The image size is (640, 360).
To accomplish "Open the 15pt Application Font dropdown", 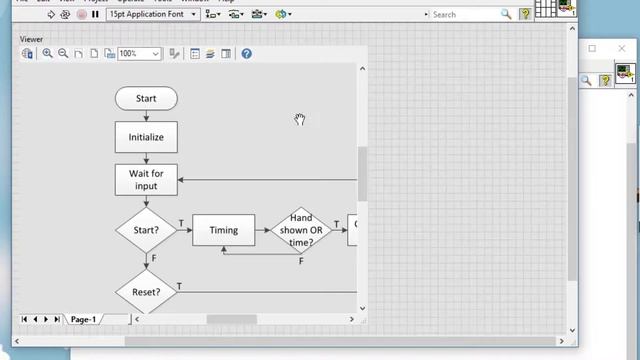I will (153, 14).
